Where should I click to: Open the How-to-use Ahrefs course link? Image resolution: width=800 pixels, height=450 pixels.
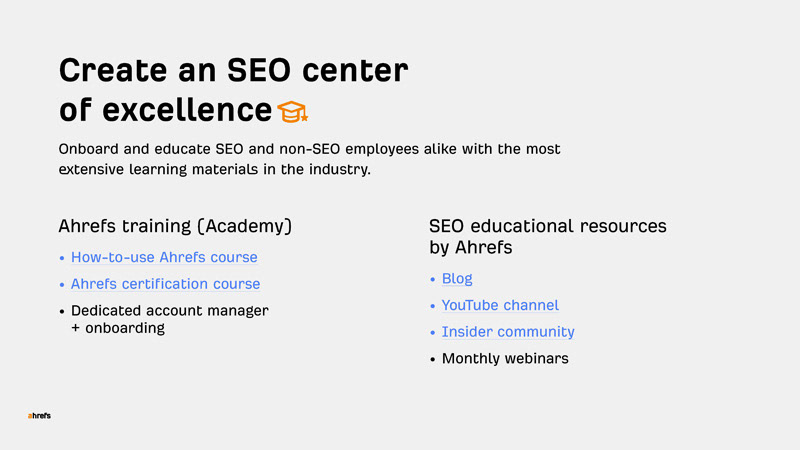pos(164,257)
